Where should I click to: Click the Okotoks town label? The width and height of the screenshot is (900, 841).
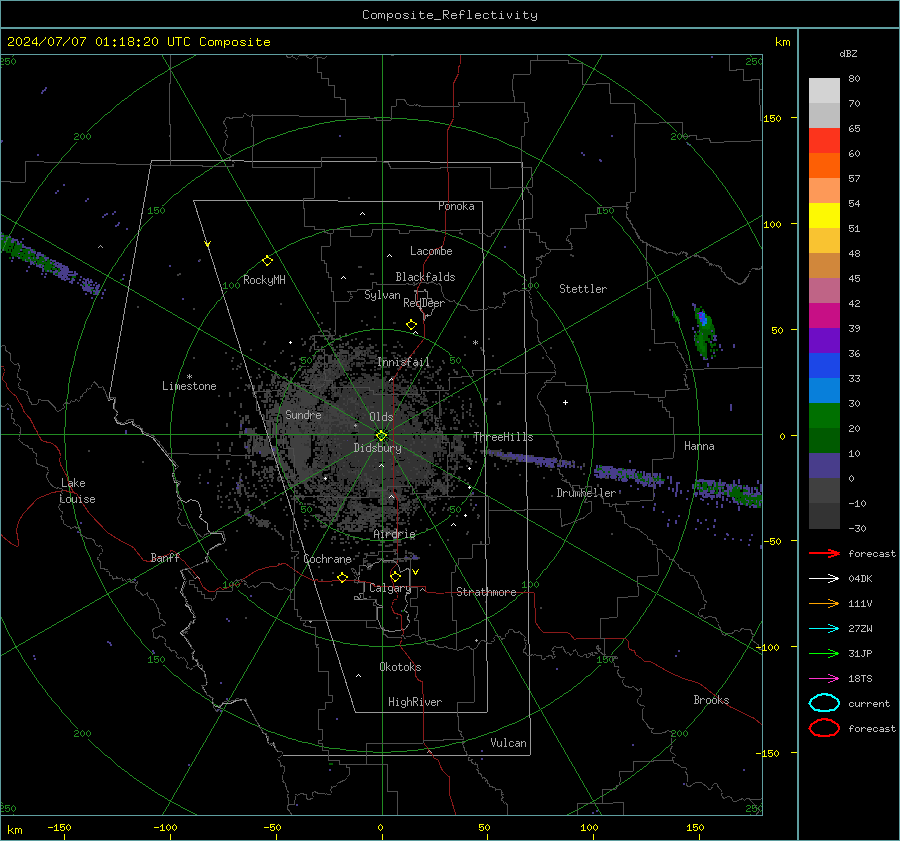[400, 667]
